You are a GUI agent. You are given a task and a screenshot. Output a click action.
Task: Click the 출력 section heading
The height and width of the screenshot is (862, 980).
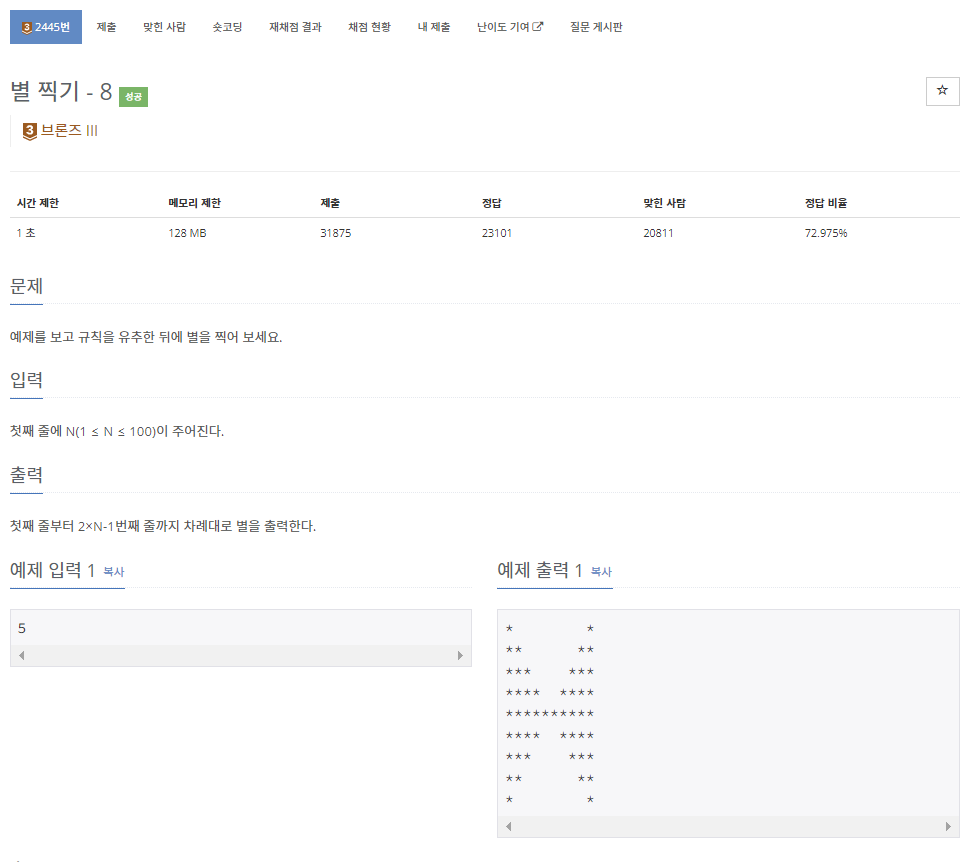[26, 475]
